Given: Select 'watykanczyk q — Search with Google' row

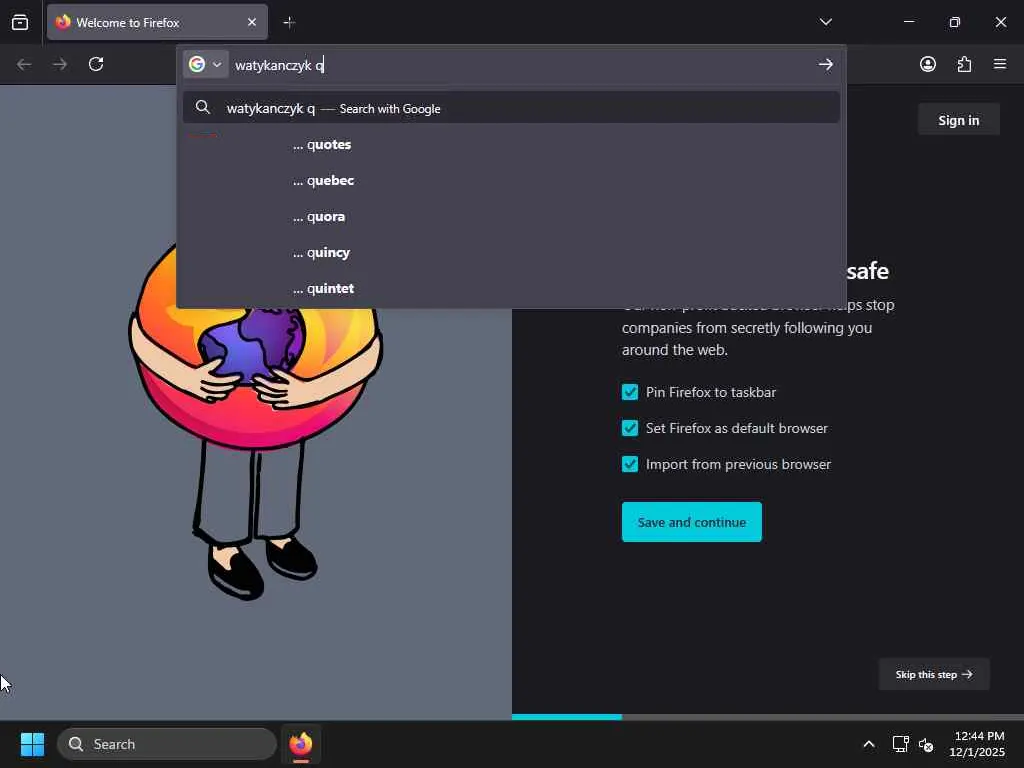Looking at the screenshot, I should tap(511, 108).
